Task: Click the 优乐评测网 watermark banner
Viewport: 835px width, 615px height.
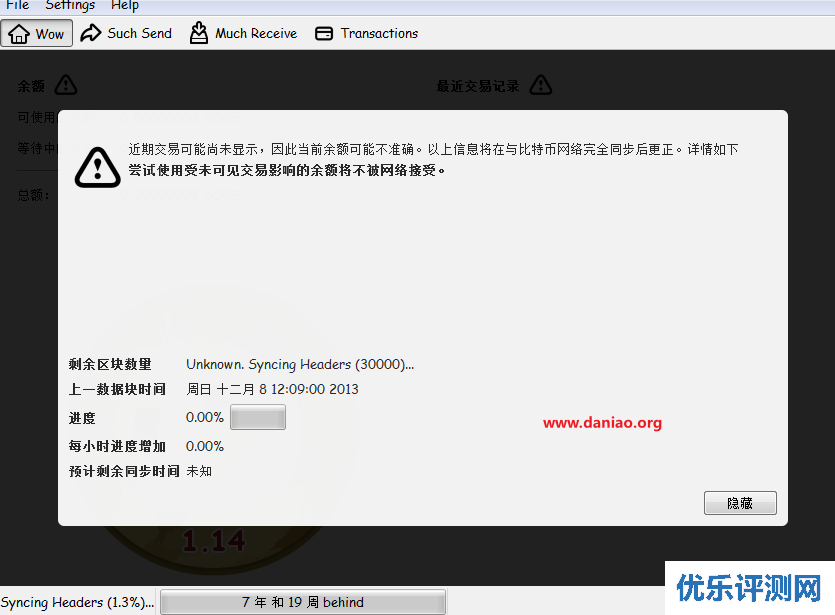Action: click(x=749, y=588)
